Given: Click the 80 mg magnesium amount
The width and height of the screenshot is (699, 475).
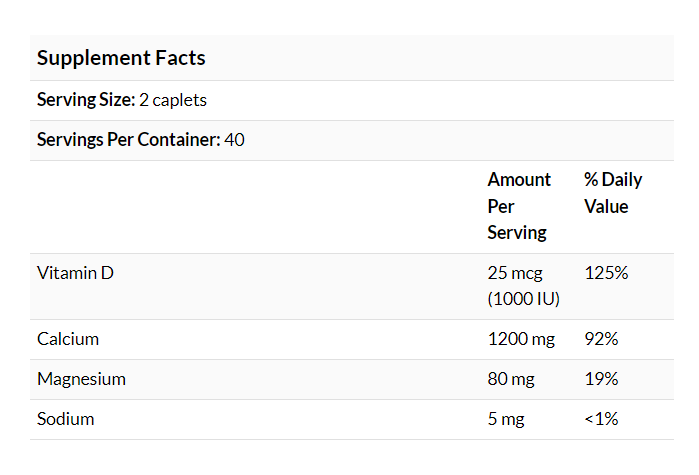Looking at the screenshot, I should [511, 379].
